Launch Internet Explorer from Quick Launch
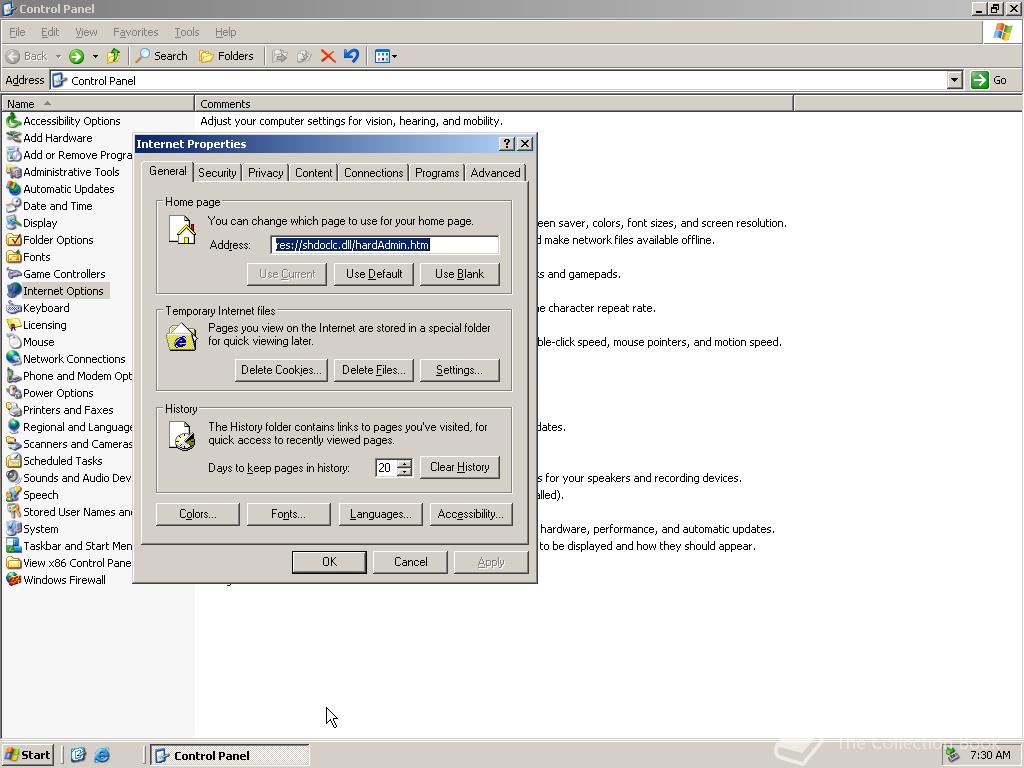This screenshot has width=1024, height=768. (x=102, y=755)
